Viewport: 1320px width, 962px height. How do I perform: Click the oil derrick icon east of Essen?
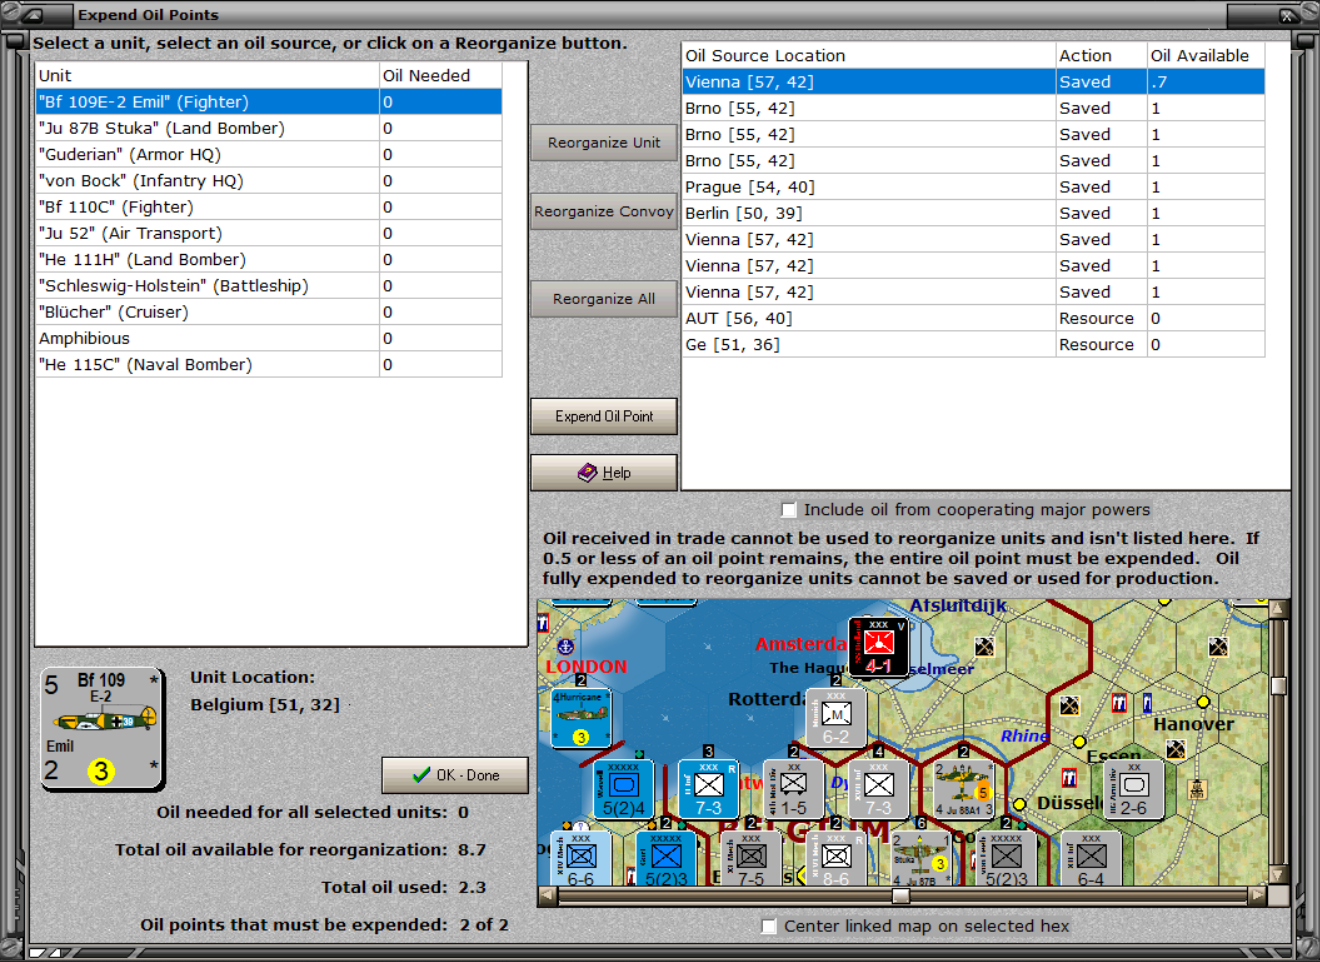(1196, 789)
